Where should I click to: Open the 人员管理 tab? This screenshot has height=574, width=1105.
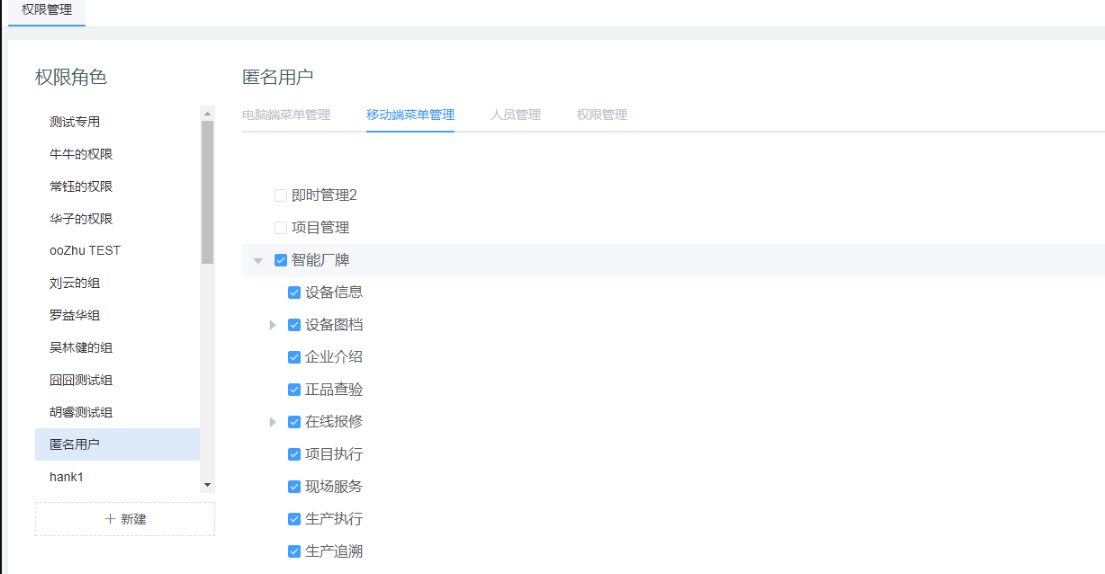(x=515, y=115)
